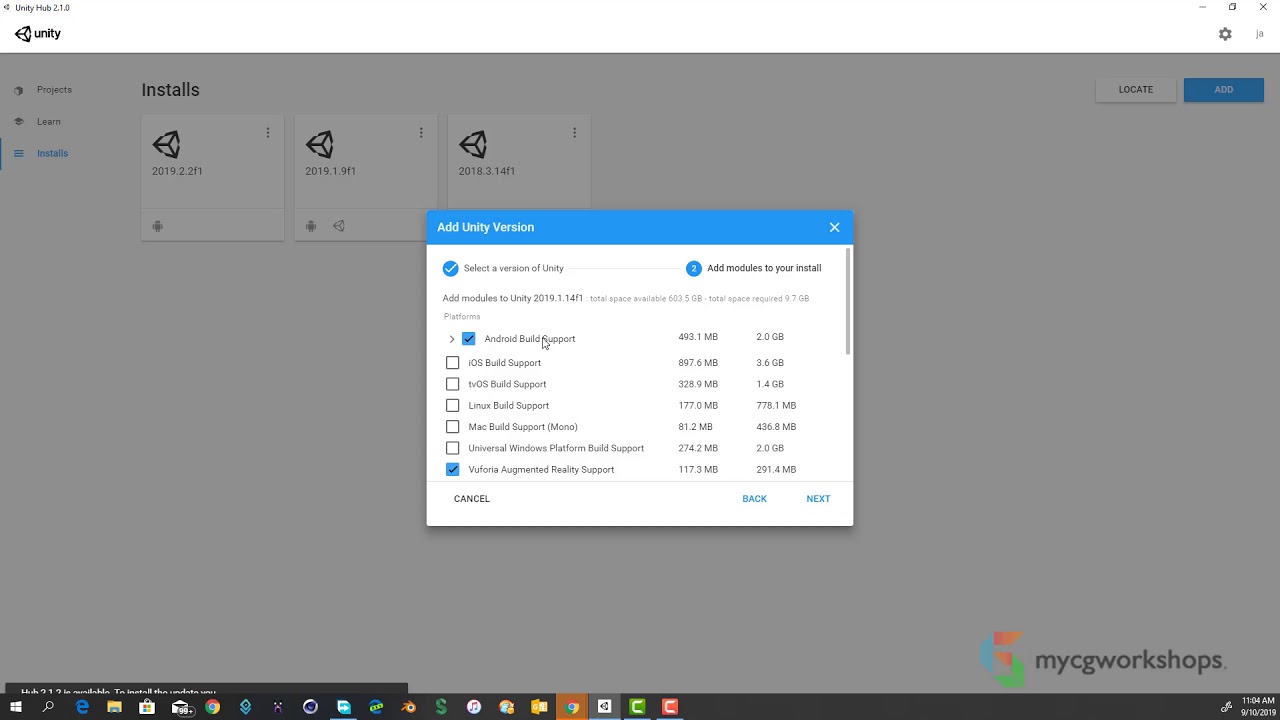This screenshot has width=1280, height=720.
Task: Click the Installs list icon
Action: (x=18, y=154)
